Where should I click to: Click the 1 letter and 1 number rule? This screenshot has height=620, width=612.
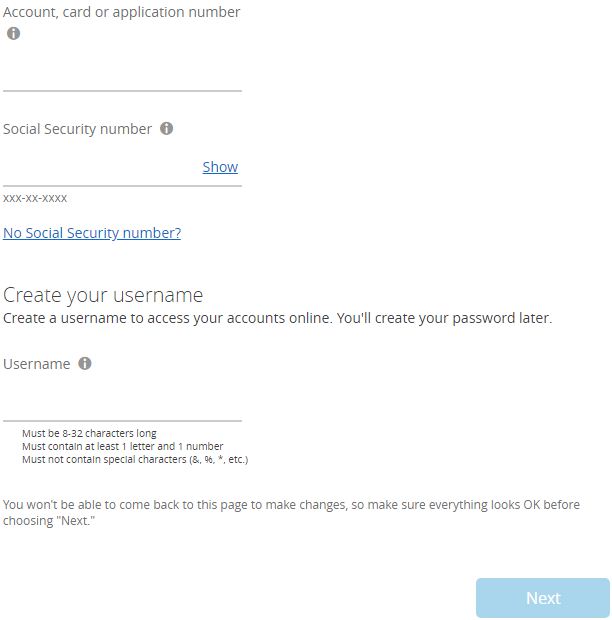tap(123, 446)
